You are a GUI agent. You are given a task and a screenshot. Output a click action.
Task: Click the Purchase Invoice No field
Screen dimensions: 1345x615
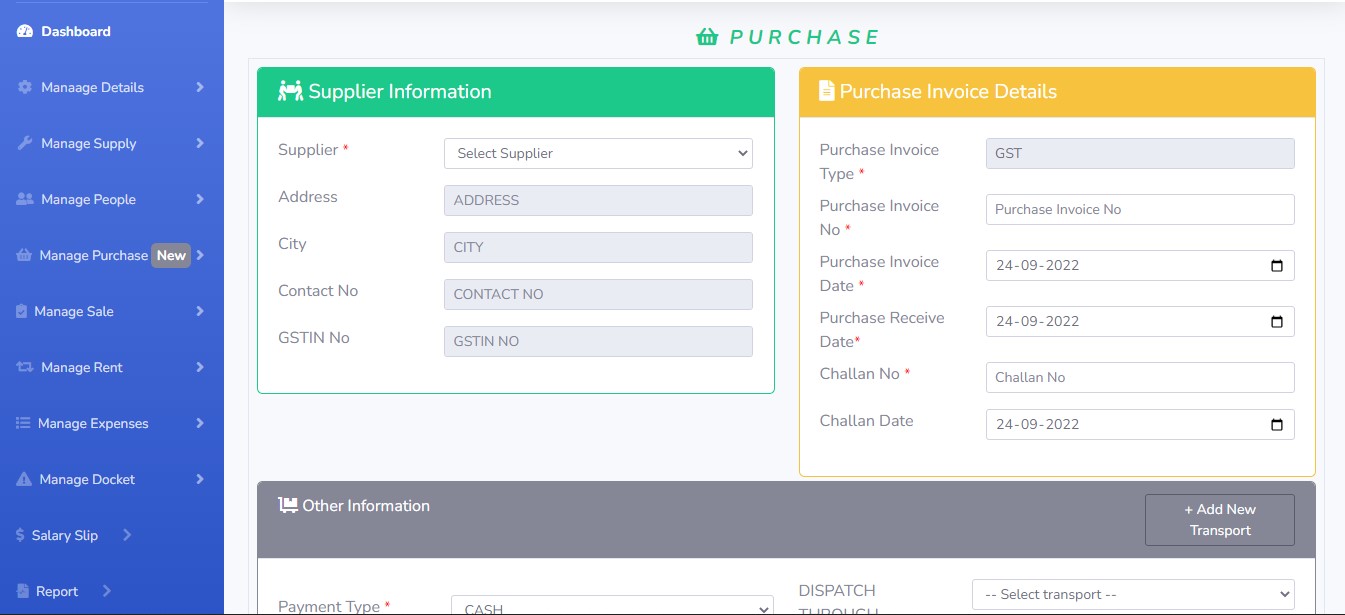tap(1139, 210)
